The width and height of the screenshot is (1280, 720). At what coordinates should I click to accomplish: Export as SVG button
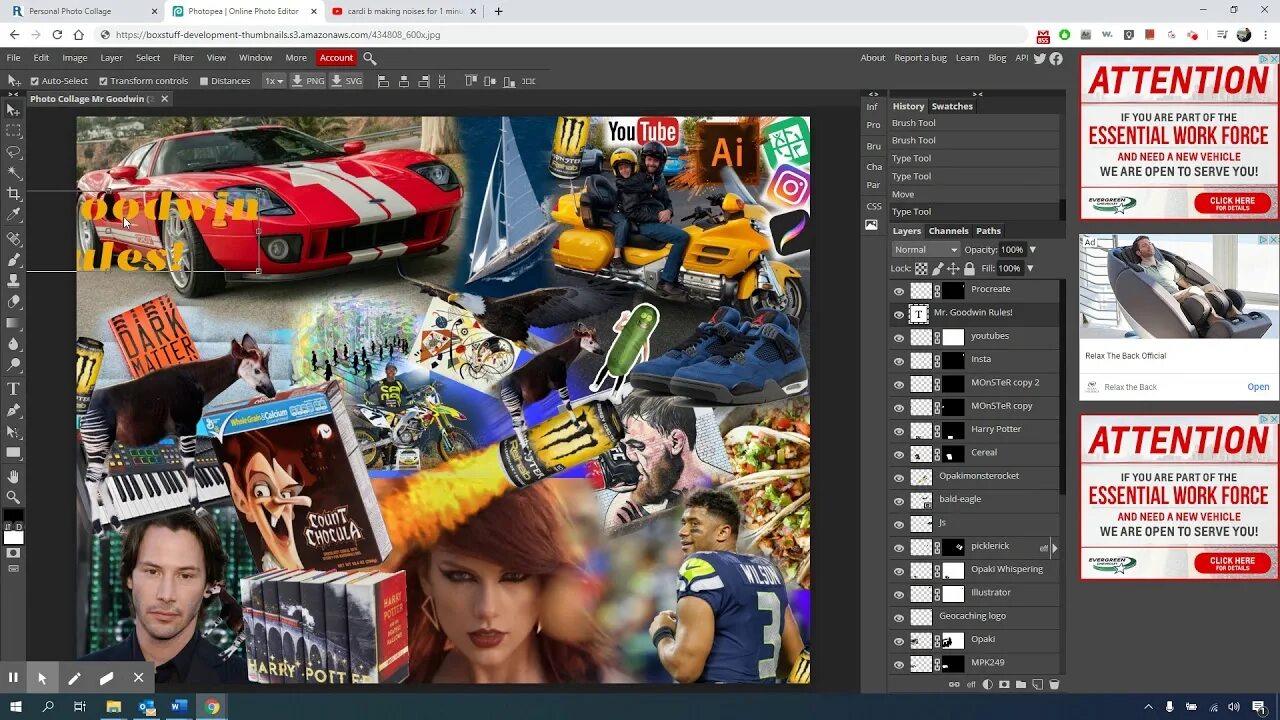tap(347, 81)
